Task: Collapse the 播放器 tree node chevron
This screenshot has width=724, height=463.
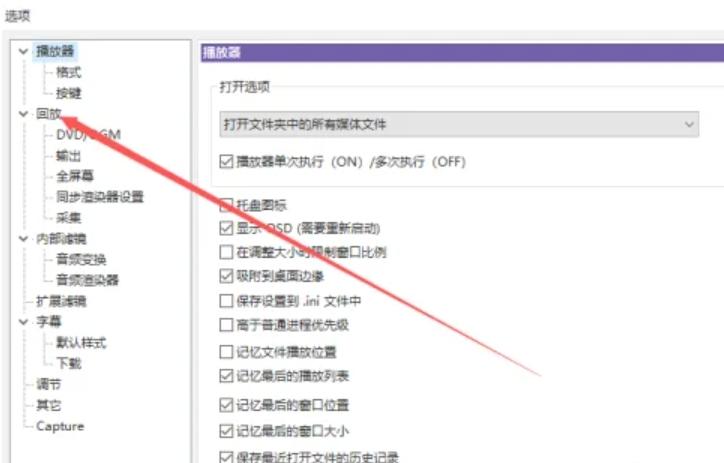Action: click(23, 51)
